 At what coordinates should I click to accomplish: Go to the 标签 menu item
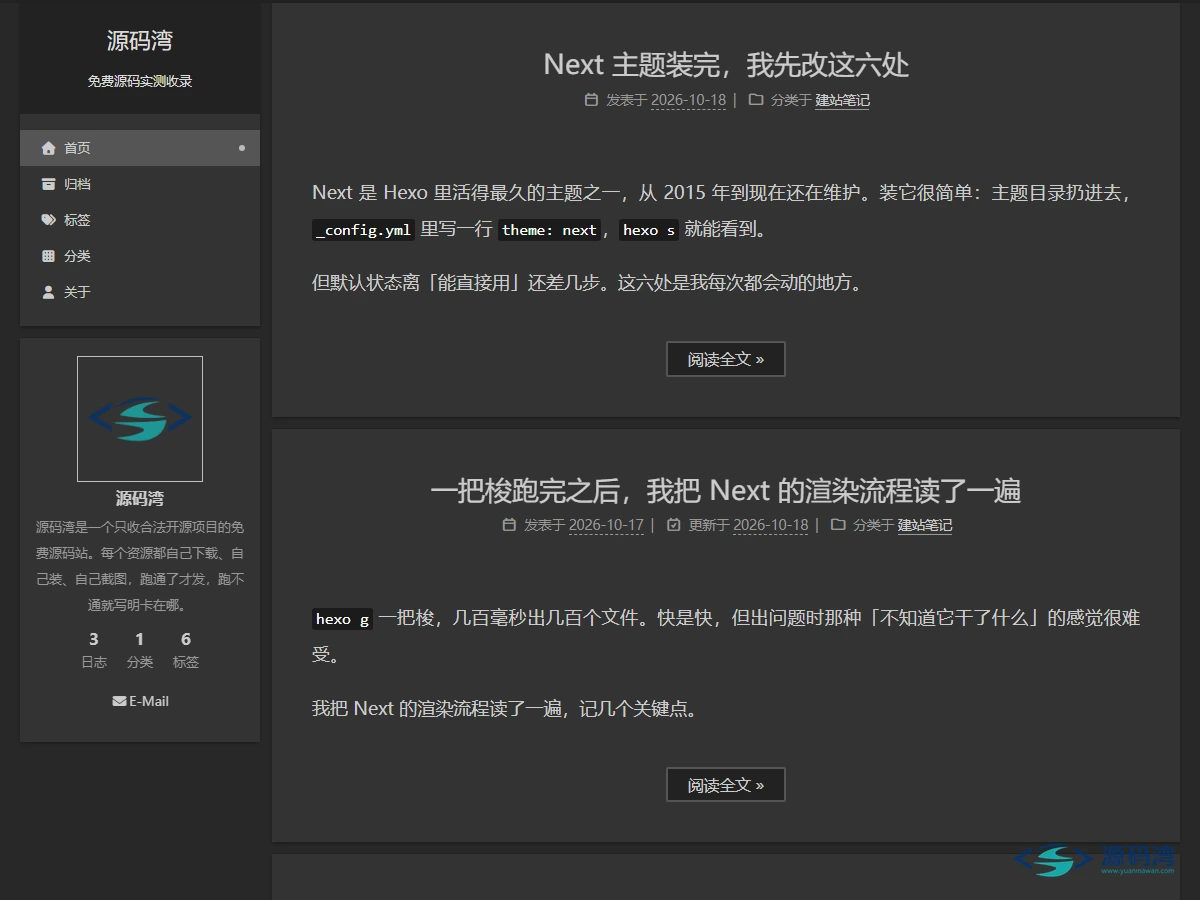[140, 220]
